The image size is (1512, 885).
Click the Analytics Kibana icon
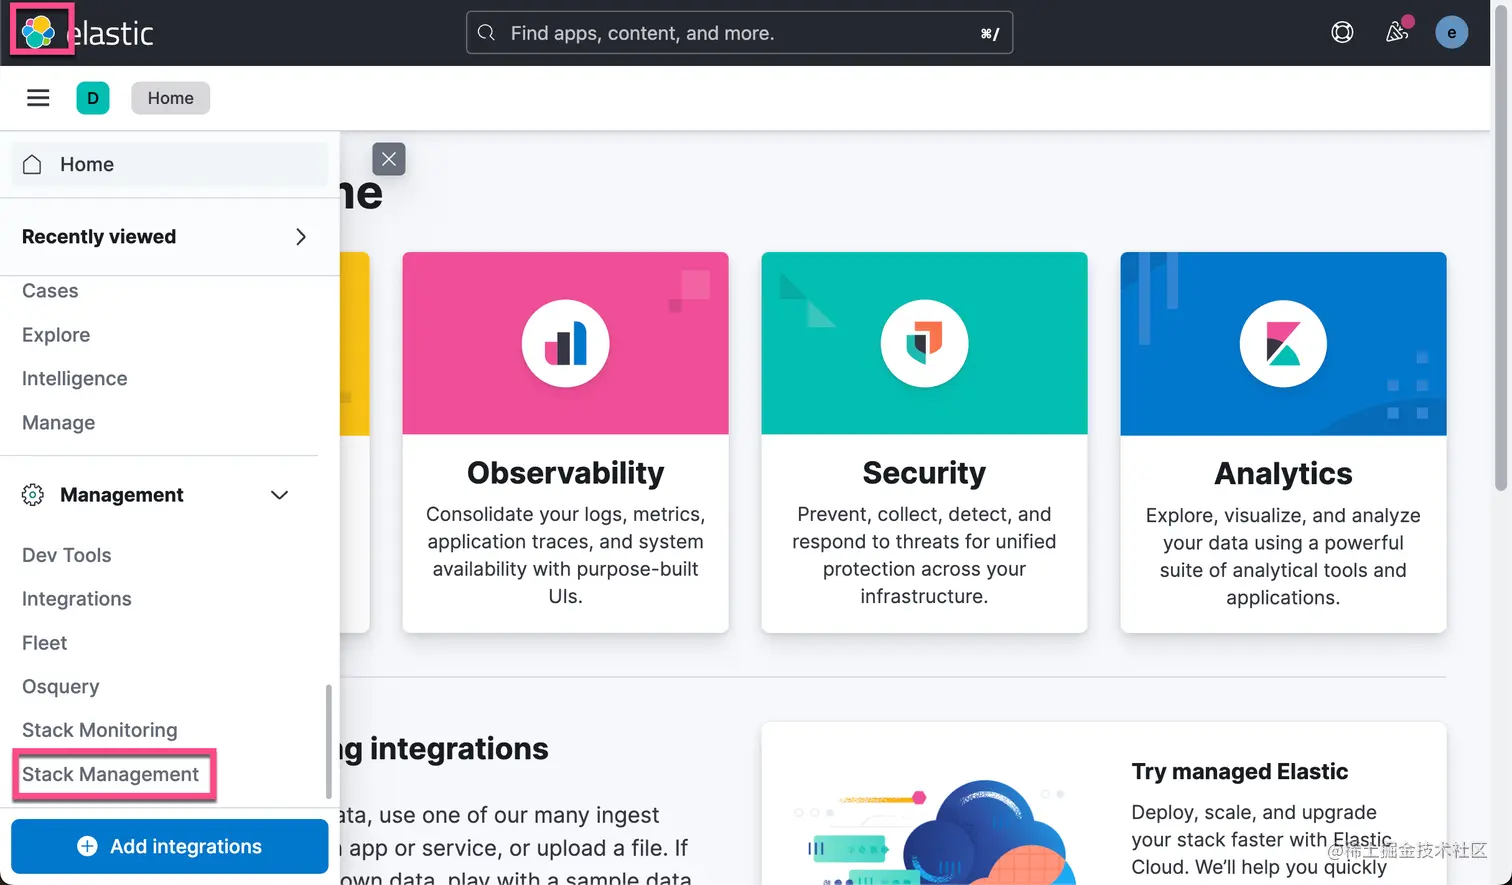(x=1283, y=344)
